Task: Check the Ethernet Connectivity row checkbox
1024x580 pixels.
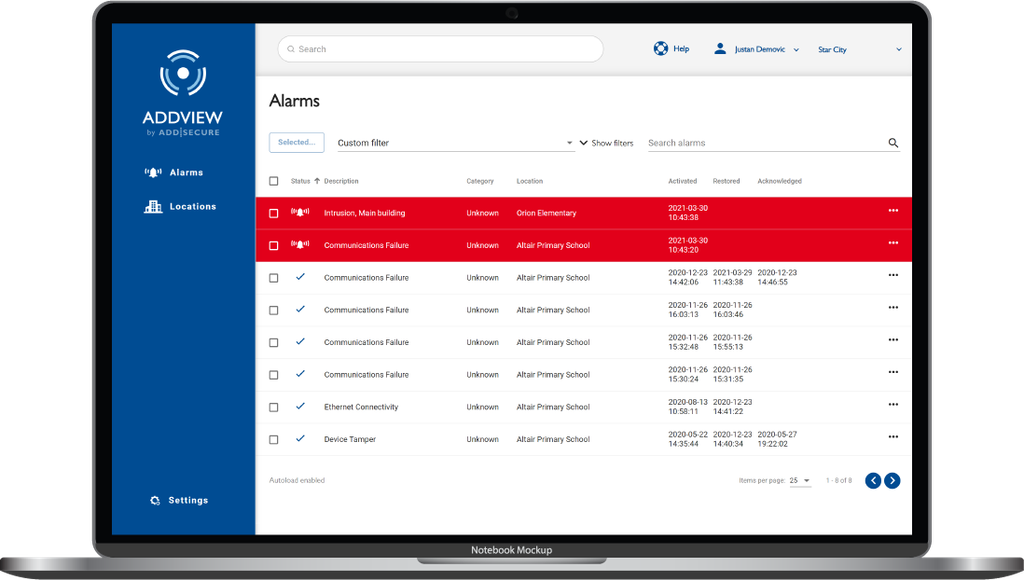Action: [x=274, y=408]
